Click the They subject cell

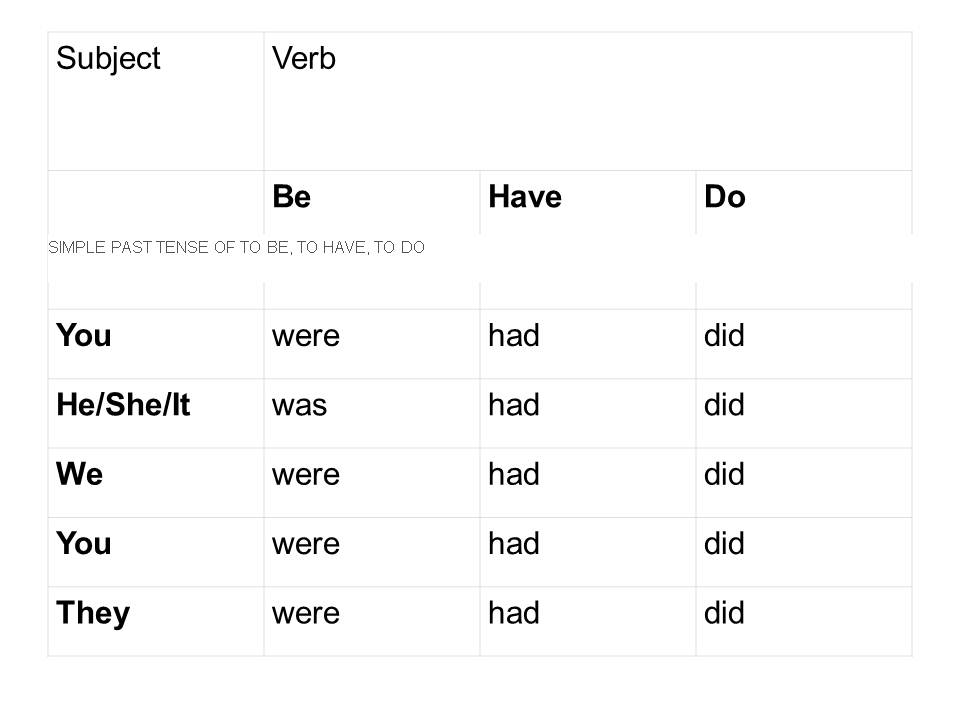(x=93, y=613)
